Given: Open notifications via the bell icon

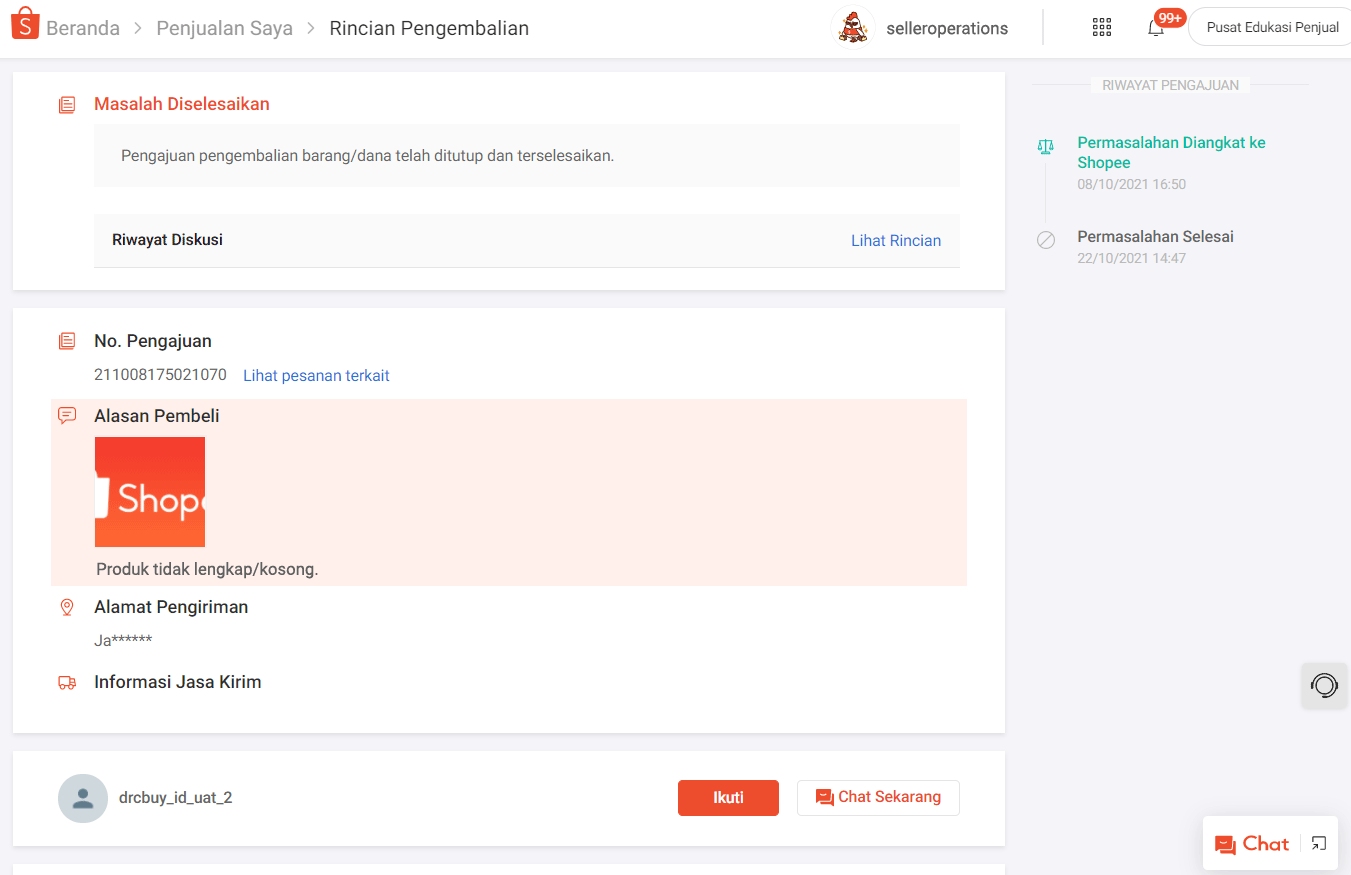Looking at the screenshot, I should click(x=1155, y=27).
